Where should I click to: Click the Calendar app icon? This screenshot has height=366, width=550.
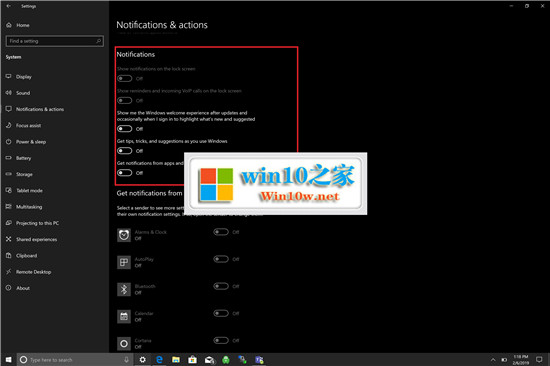(x=124, y=317)
